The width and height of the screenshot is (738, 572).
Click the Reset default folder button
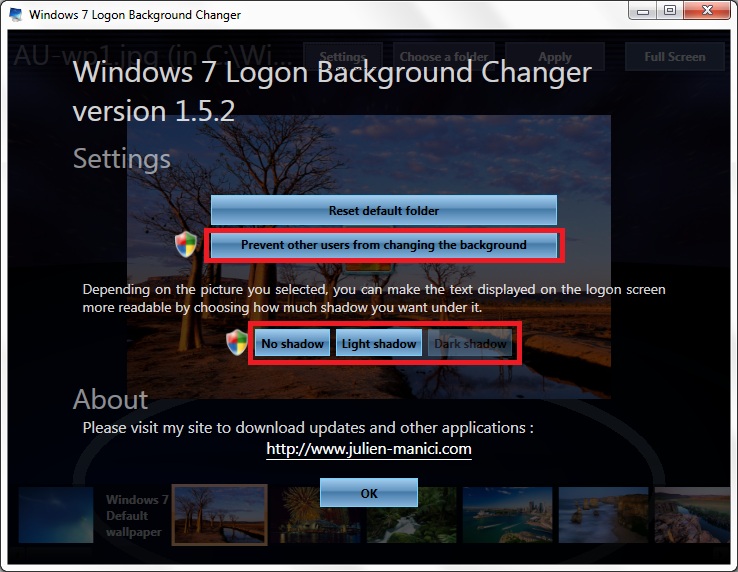384,210
